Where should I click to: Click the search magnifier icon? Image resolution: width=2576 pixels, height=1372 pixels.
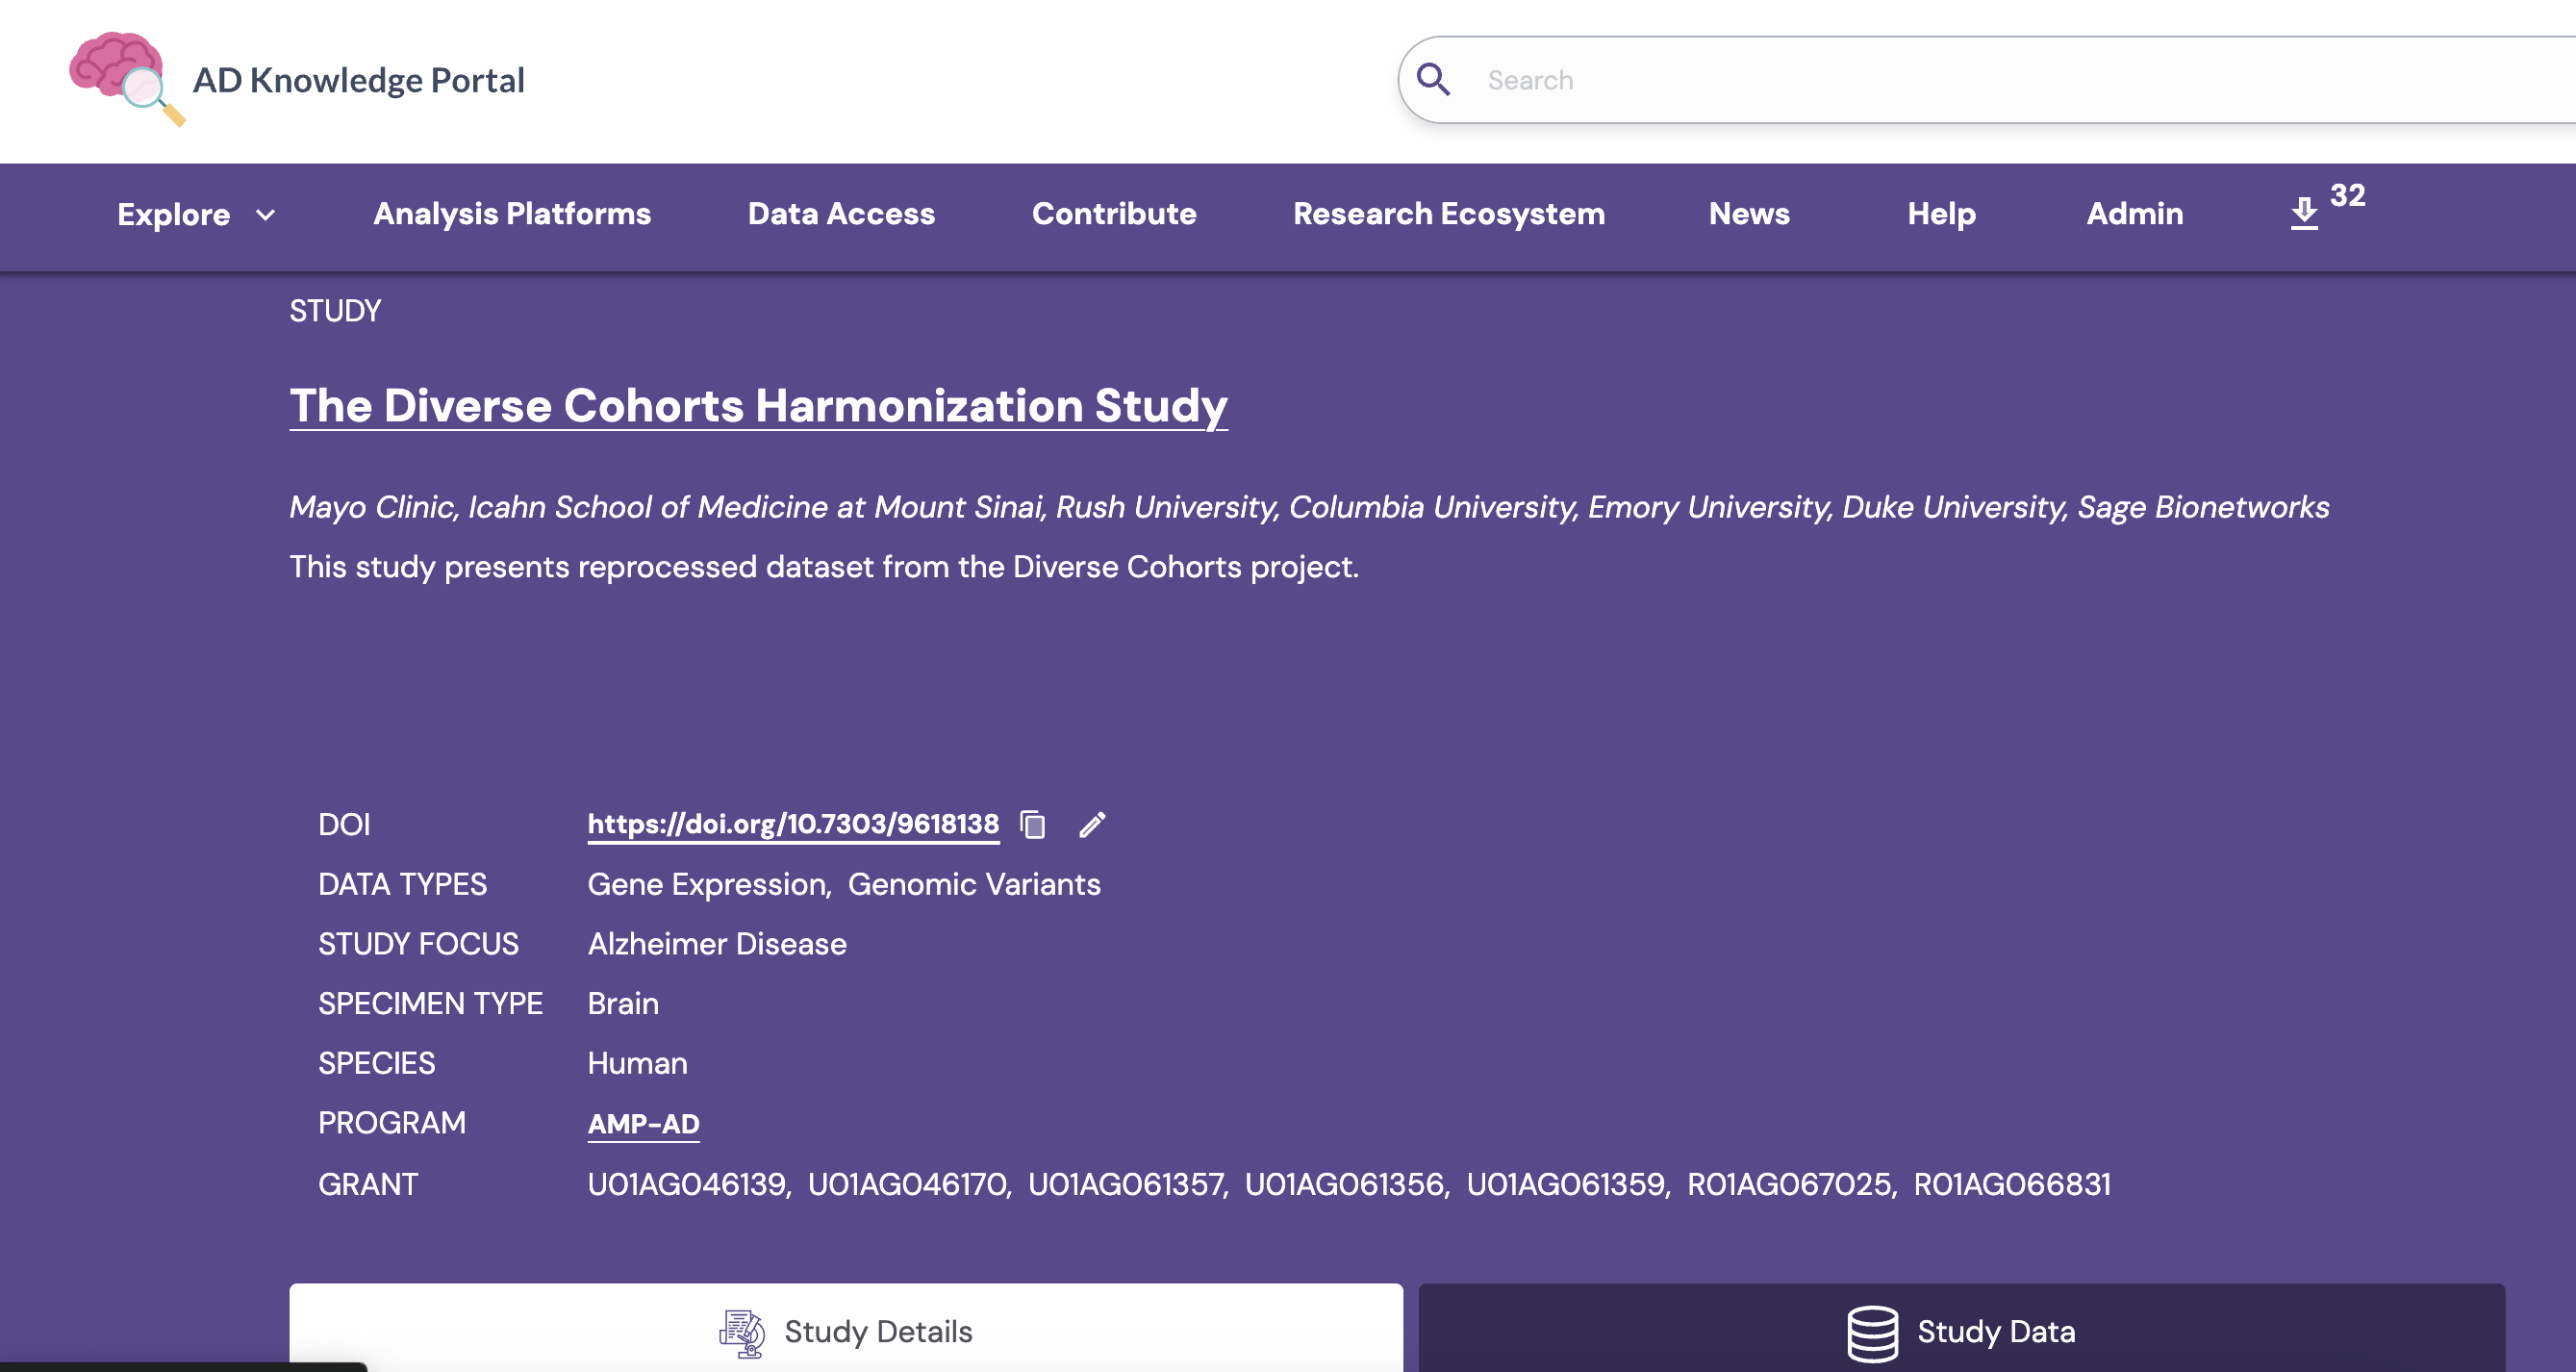click(x=1433, y=80)
